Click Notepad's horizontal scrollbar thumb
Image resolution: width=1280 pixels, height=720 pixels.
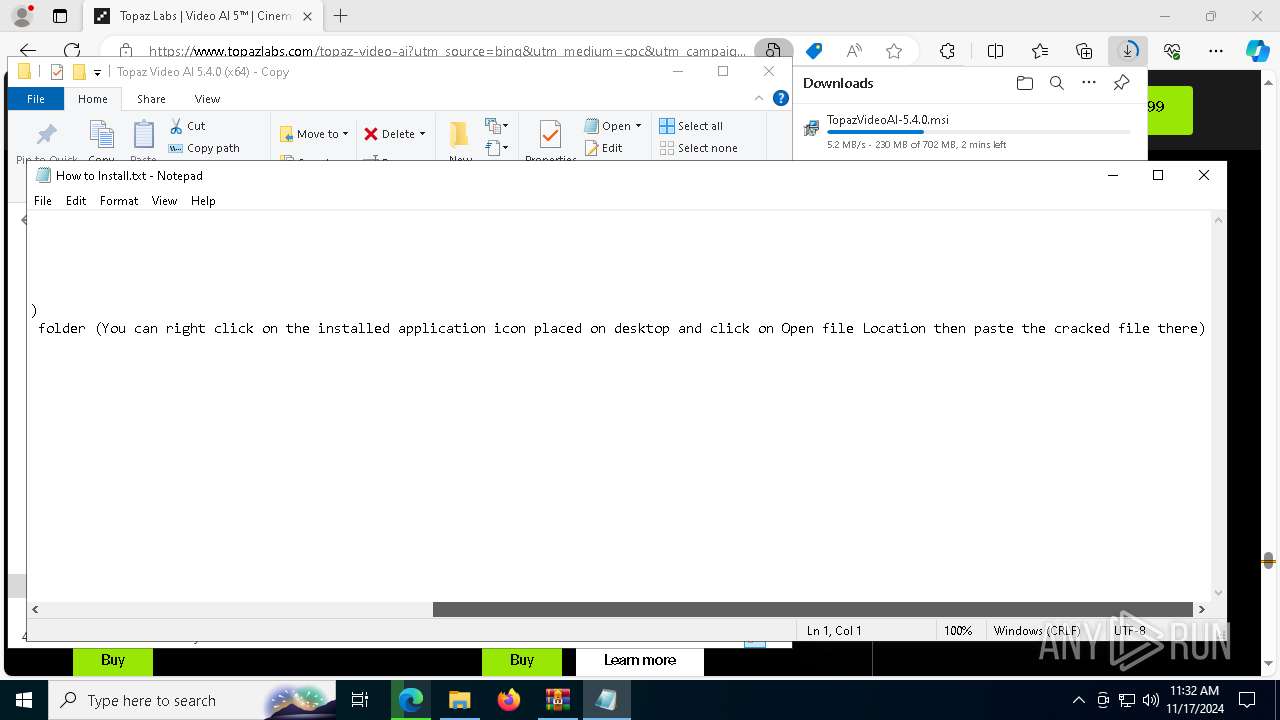point(813,609)
